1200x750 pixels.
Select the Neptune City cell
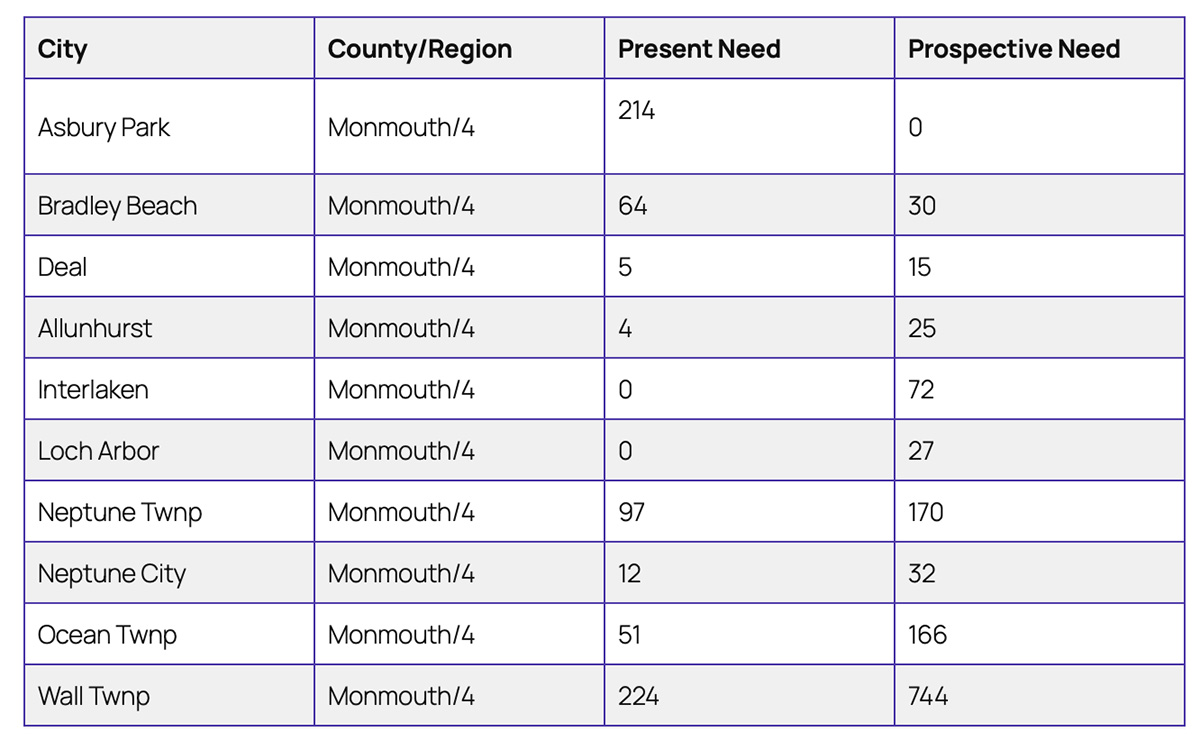coord(112,574)
